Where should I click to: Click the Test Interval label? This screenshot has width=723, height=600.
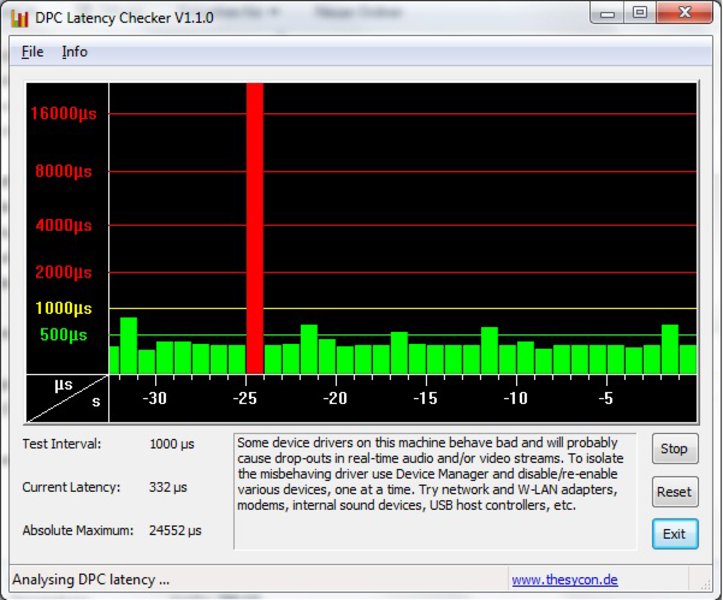click(x=62, y=444)
